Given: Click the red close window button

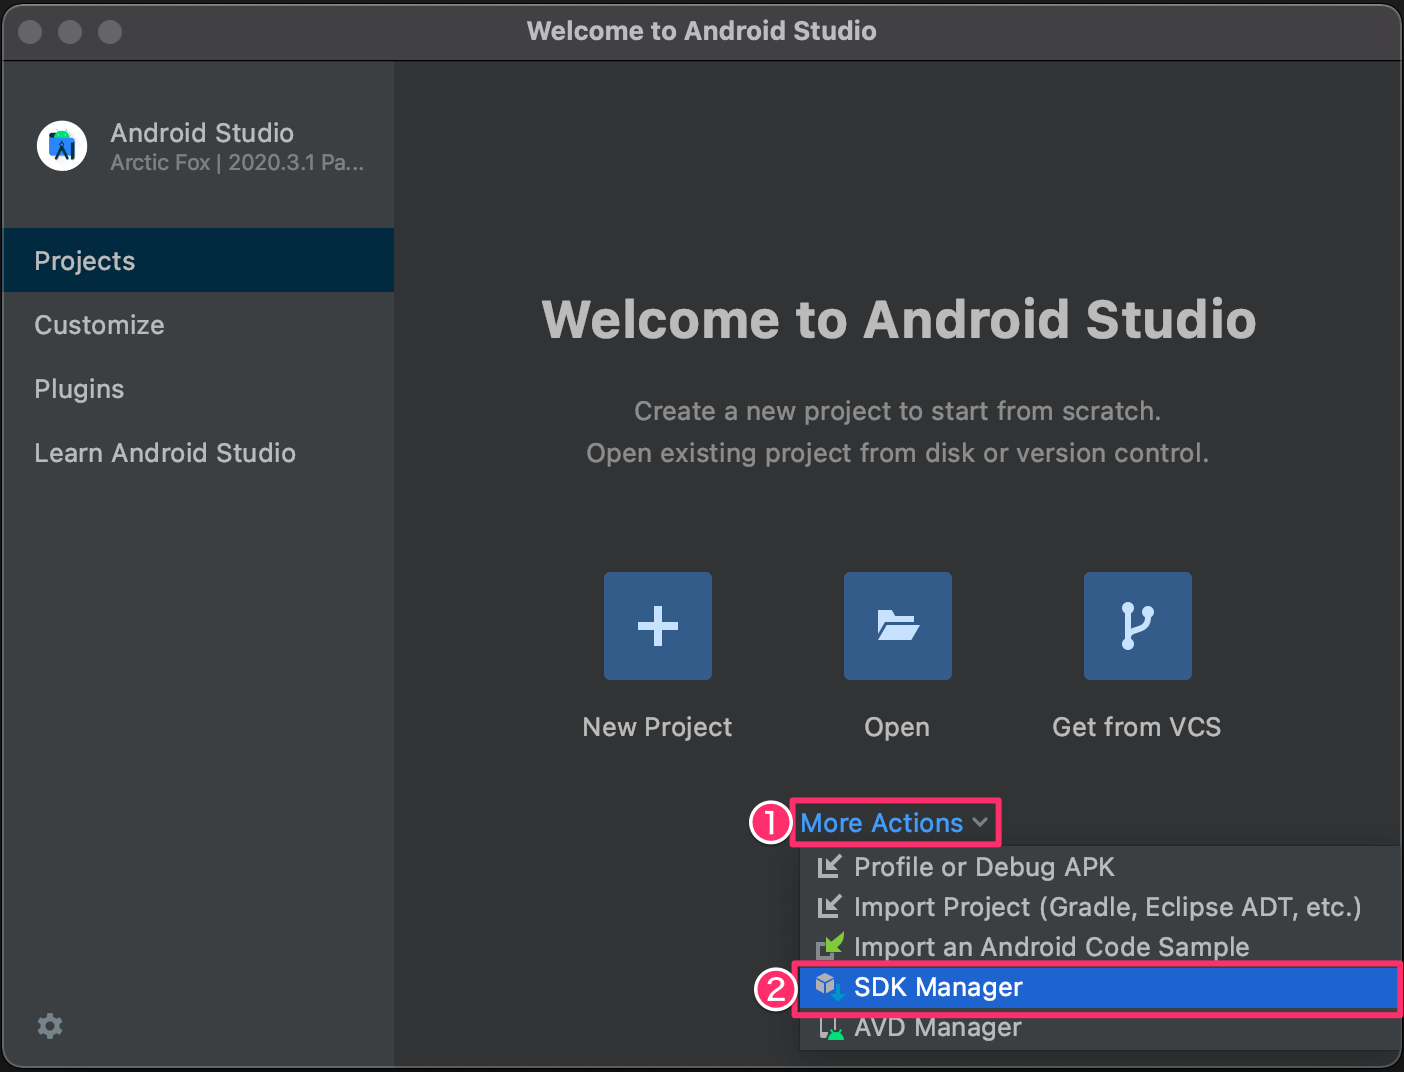Looking at the screenshot, I should (x=30, y=32).
